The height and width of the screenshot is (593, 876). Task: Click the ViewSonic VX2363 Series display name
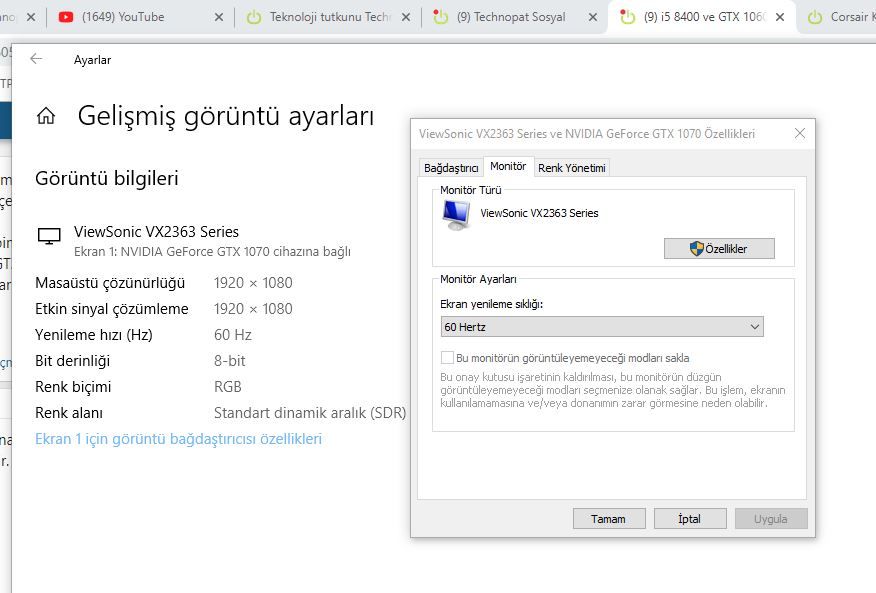point(156,231)
